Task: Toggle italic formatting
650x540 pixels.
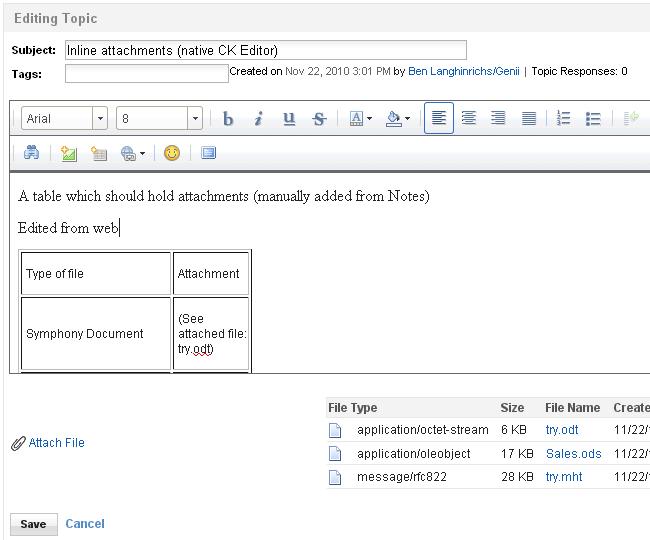Action: [258, 119]
